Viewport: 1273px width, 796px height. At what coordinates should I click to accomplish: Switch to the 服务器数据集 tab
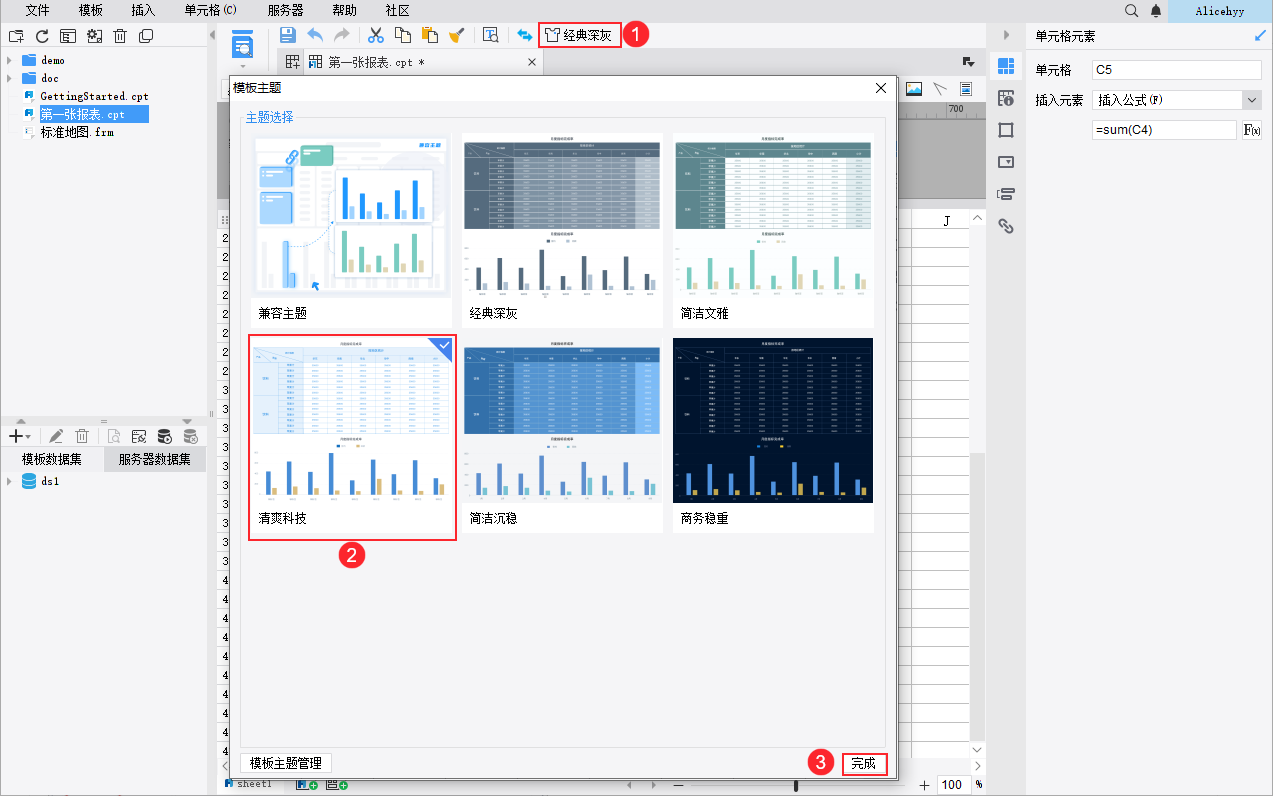click(155, 459)
